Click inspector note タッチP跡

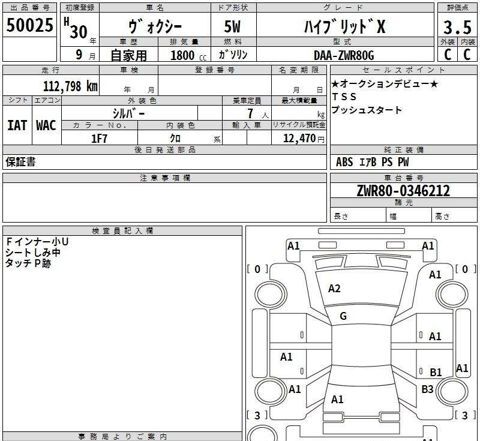(28, 263)
